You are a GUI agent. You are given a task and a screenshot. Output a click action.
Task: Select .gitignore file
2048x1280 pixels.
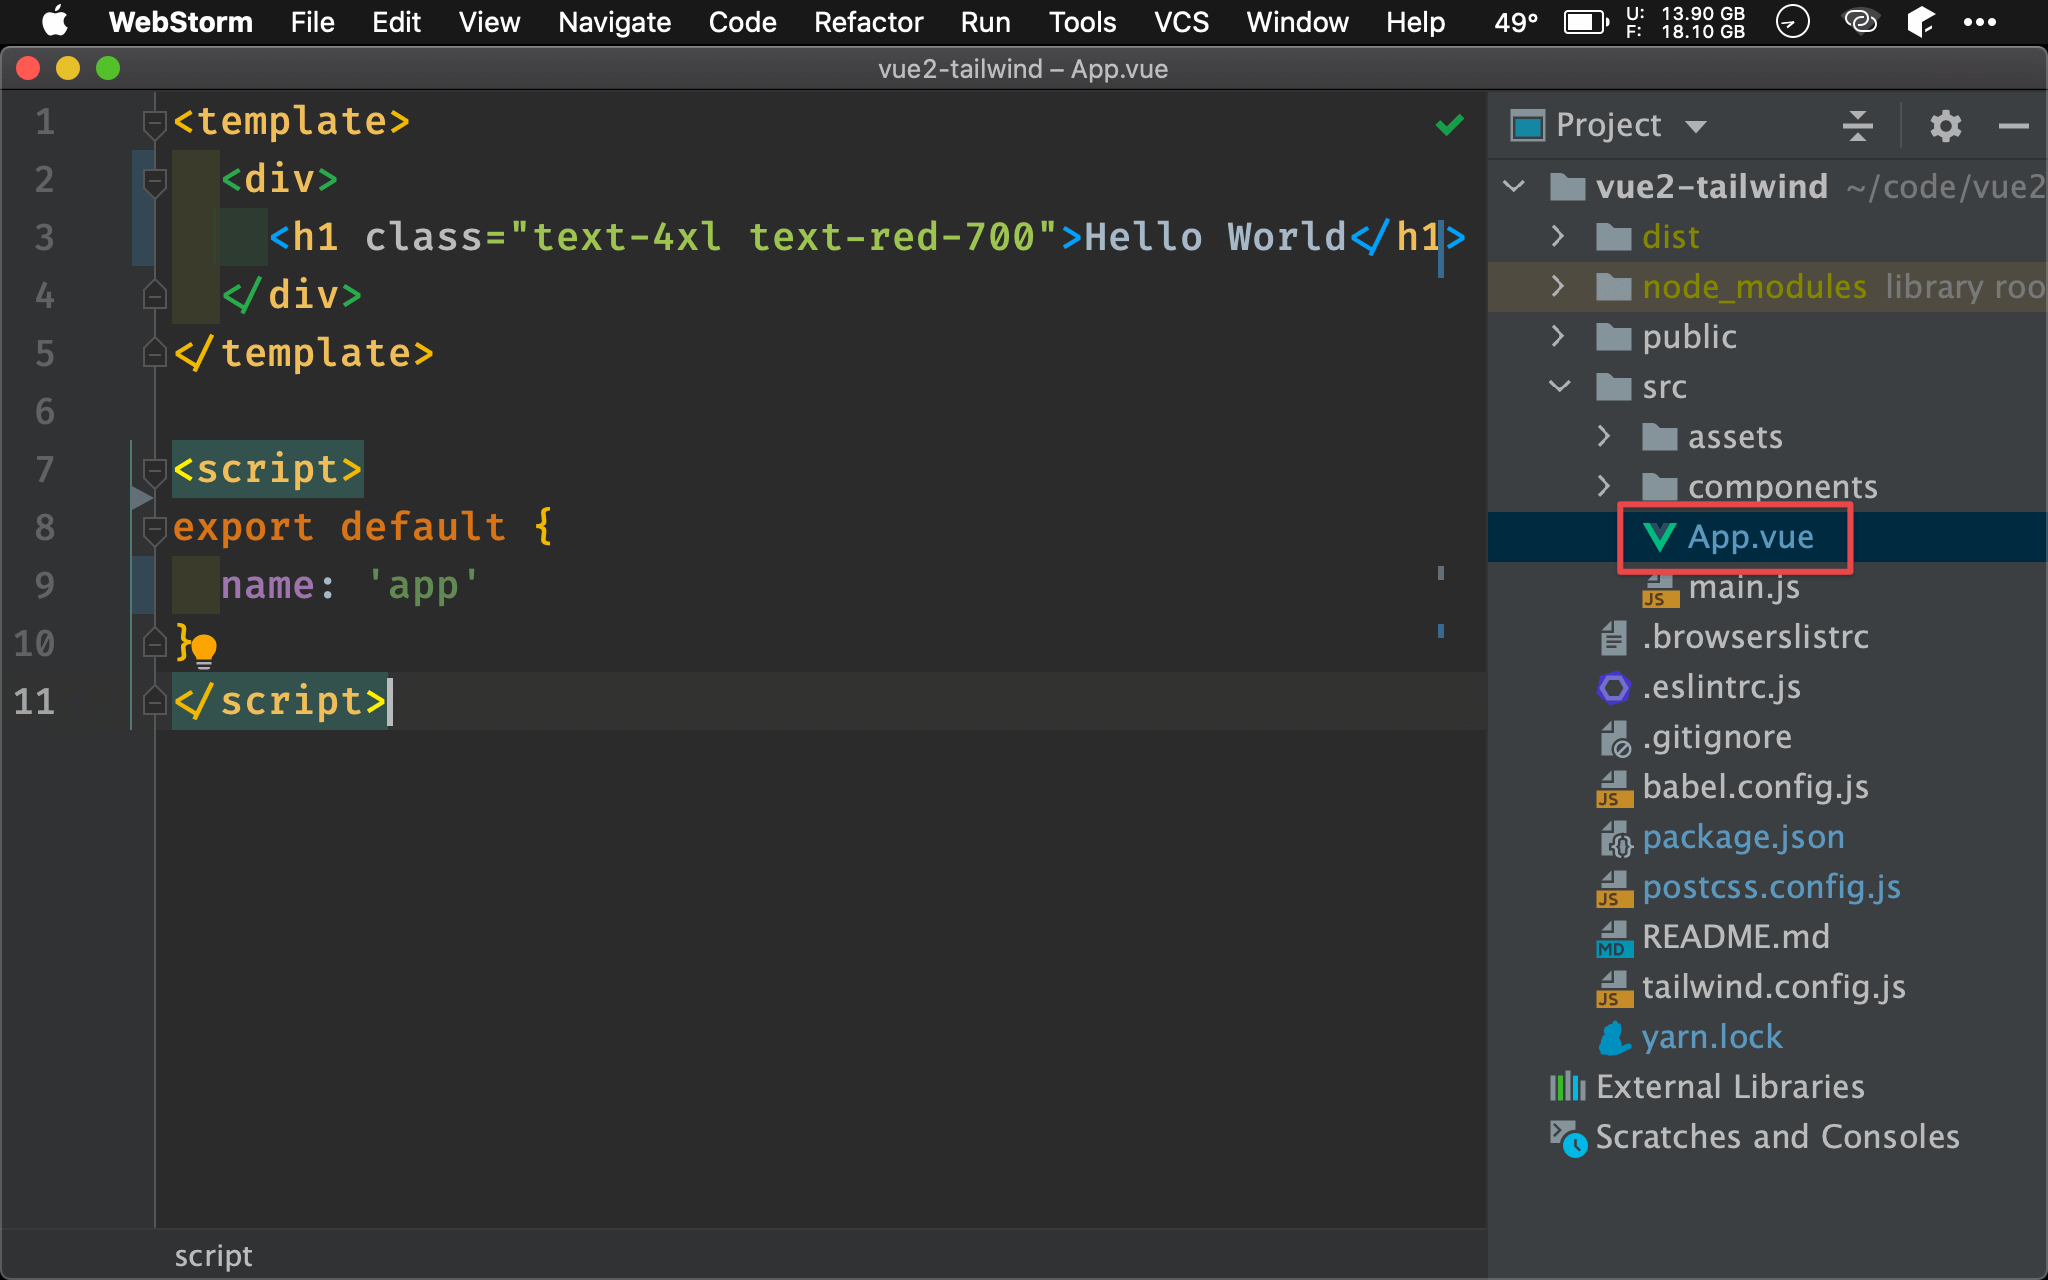(1717, 737)
